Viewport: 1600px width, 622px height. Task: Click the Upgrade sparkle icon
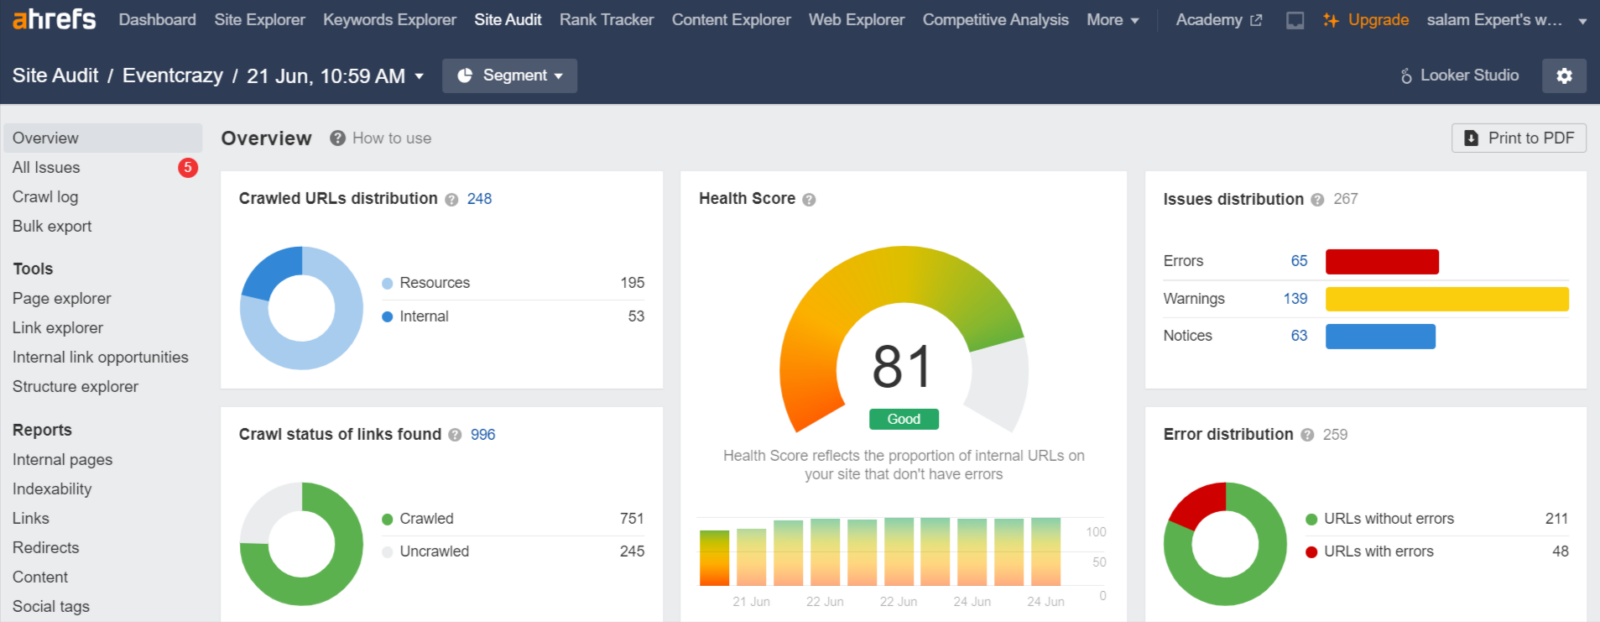point(1330,20)
